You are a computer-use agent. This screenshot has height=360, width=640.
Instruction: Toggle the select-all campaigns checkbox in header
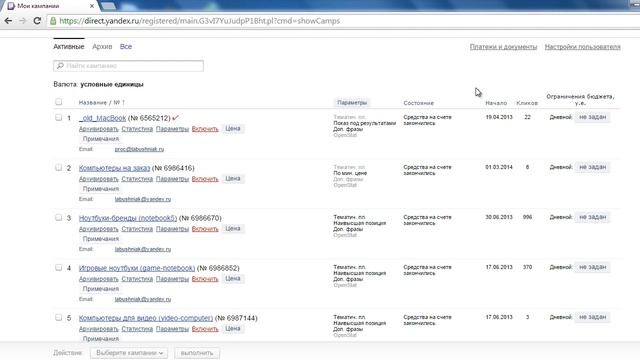(x=58, y=102)
